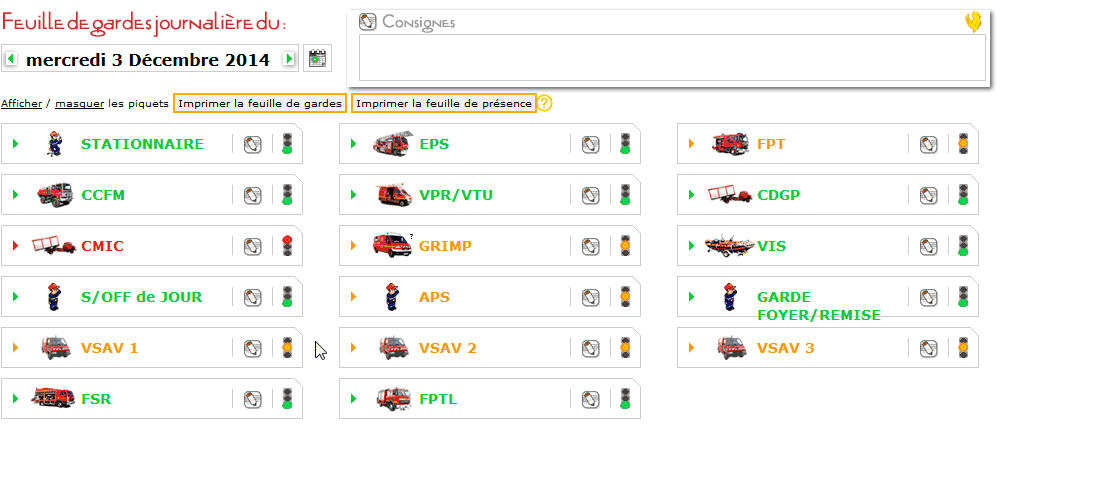Click the VIS rescue boat icon

pos(730,245)
